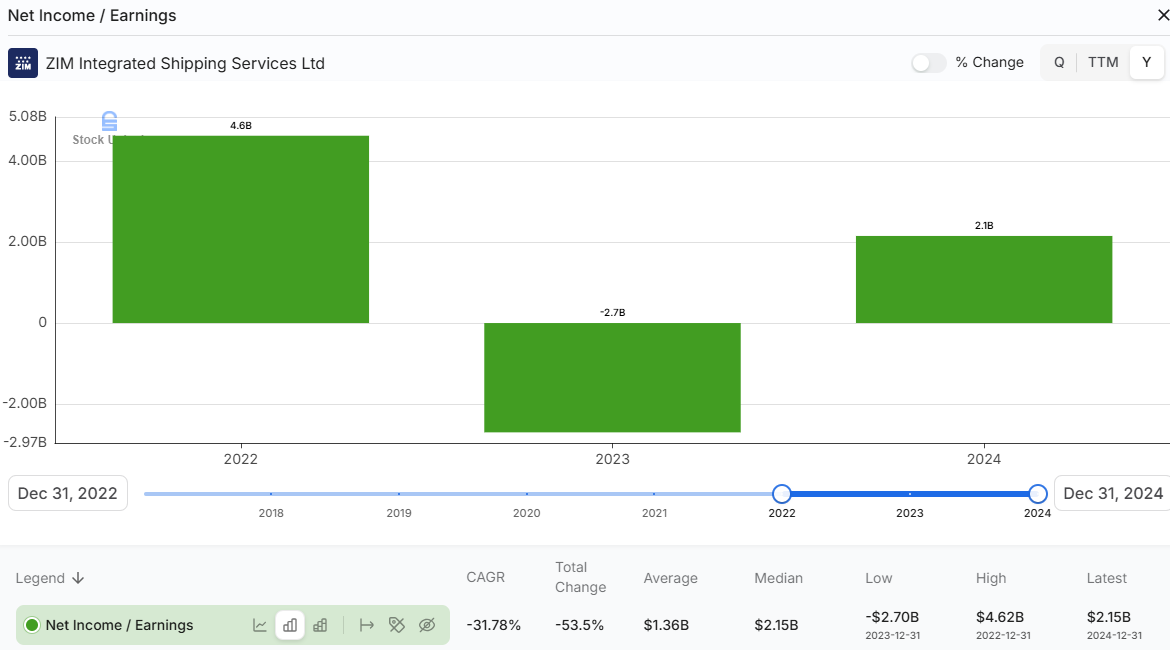Click the stock unlock padlock icon

click(108, 122)
